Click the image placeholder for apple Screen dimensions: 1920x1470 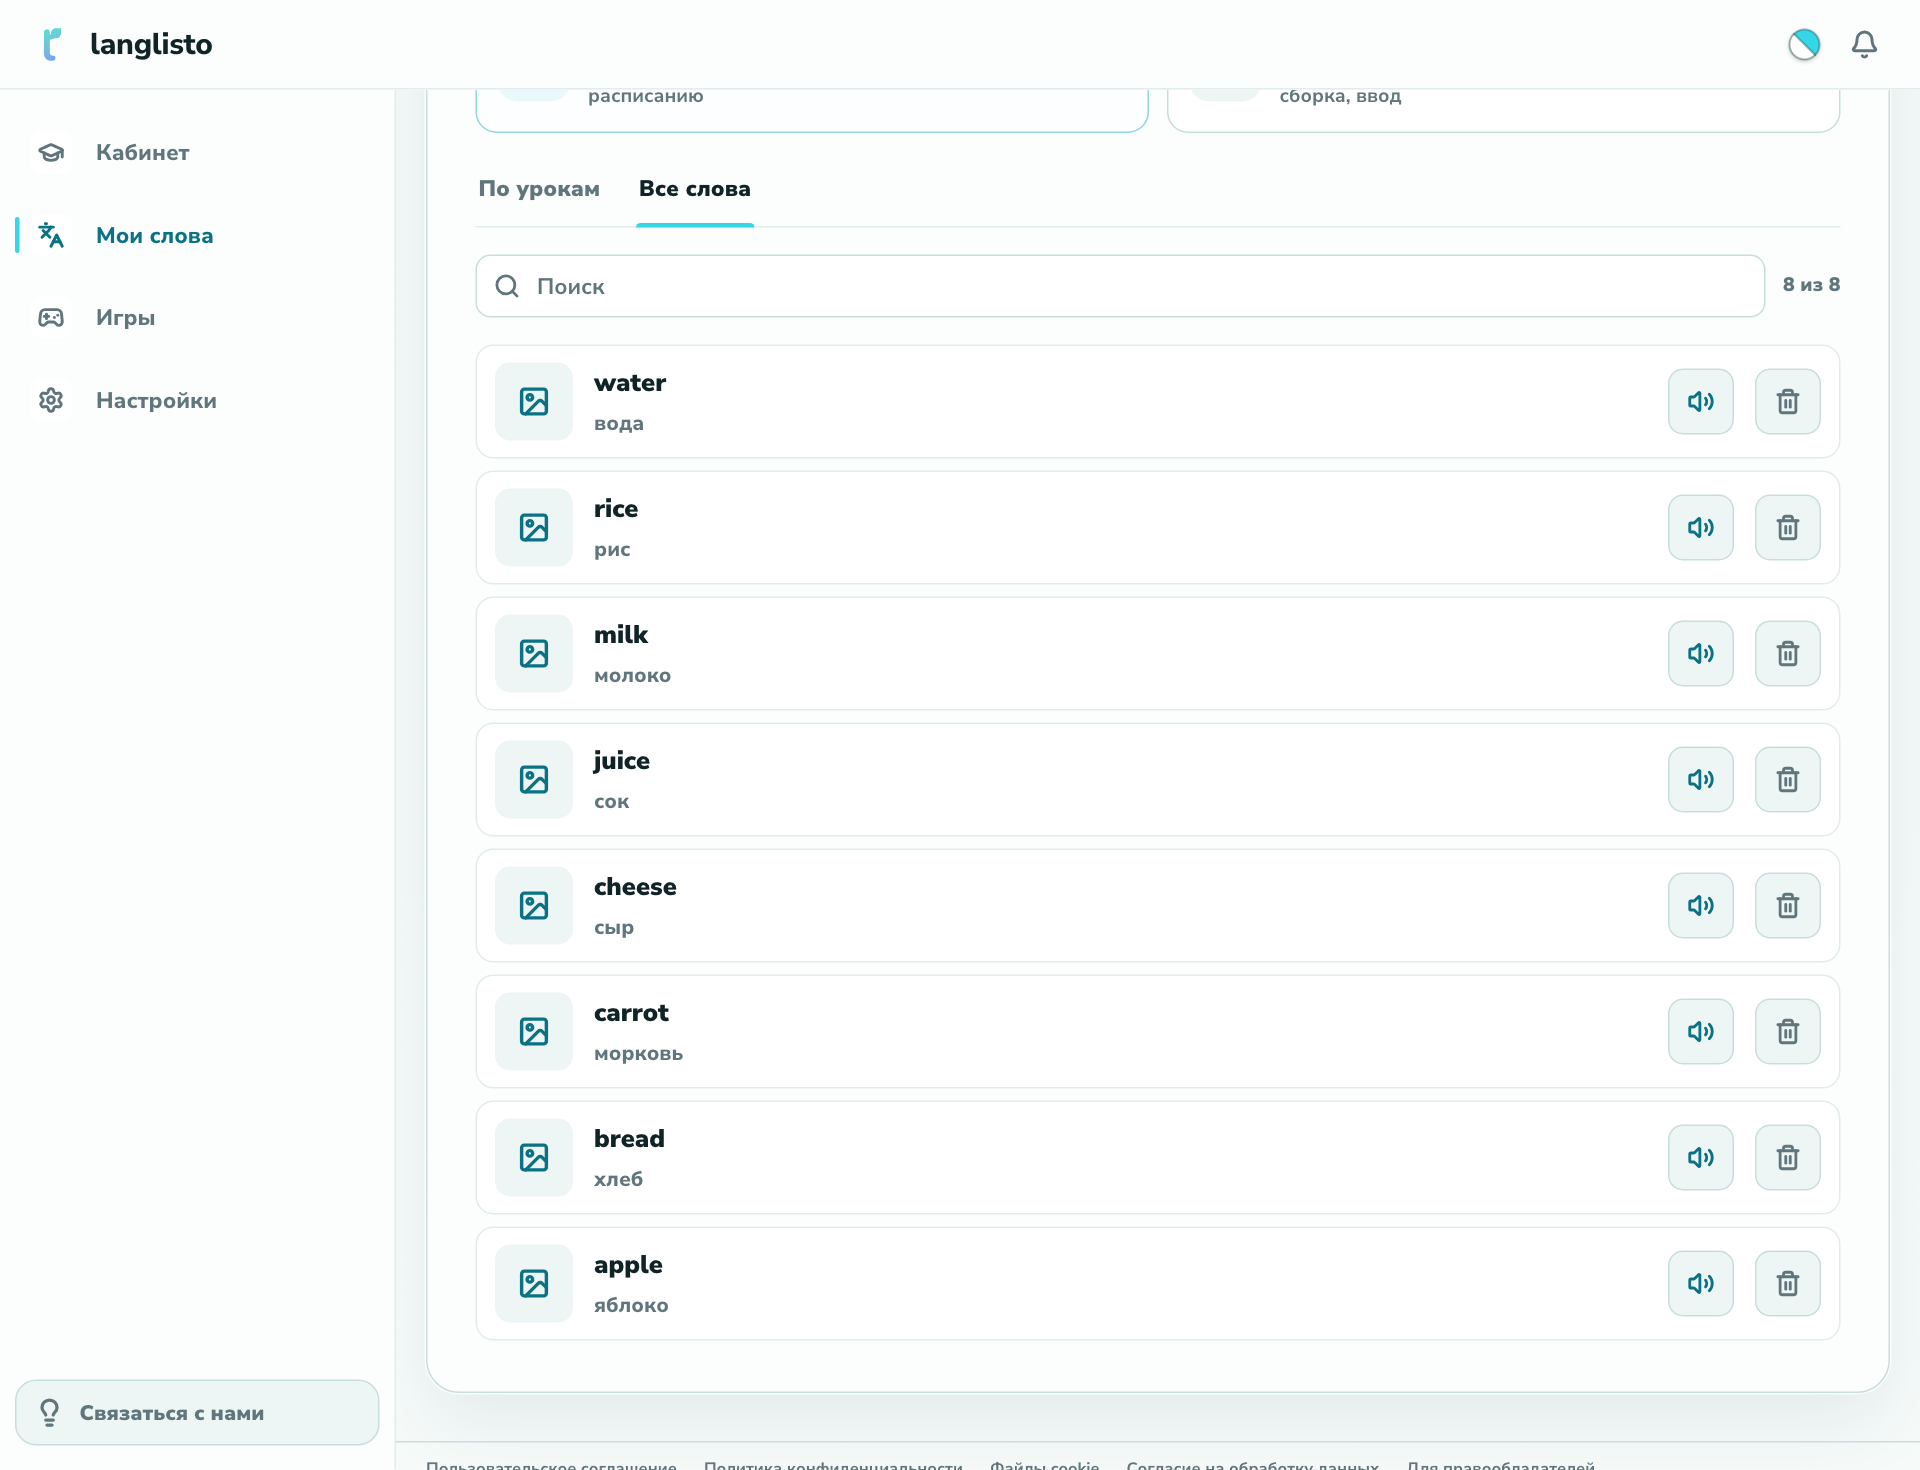pos(534,1283)
